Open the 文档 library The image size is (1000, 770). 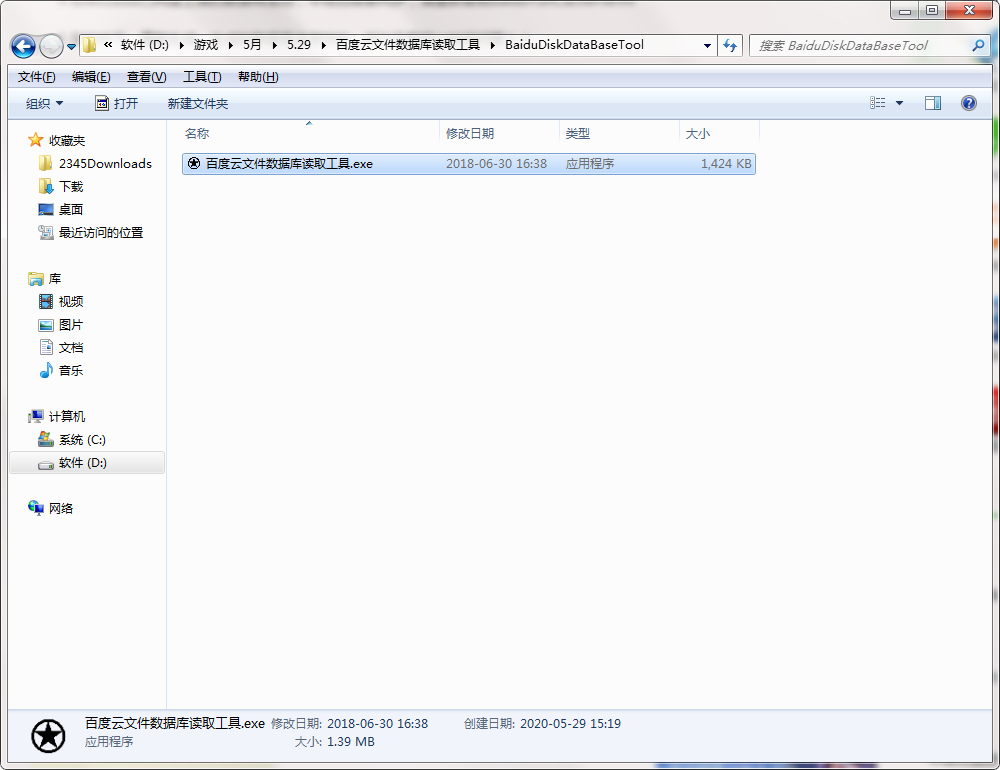tap(71, 348)
